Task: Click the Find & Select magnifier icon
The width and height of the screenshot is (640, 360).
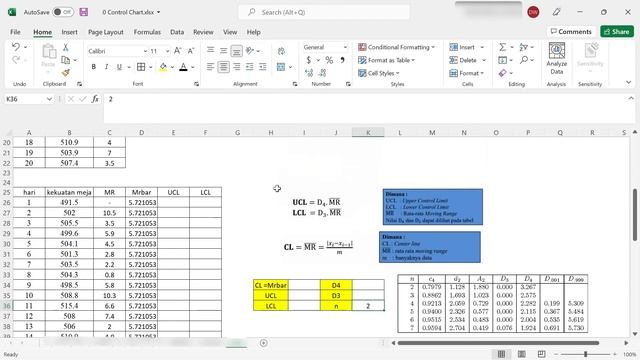Action: tap(524, 60)
